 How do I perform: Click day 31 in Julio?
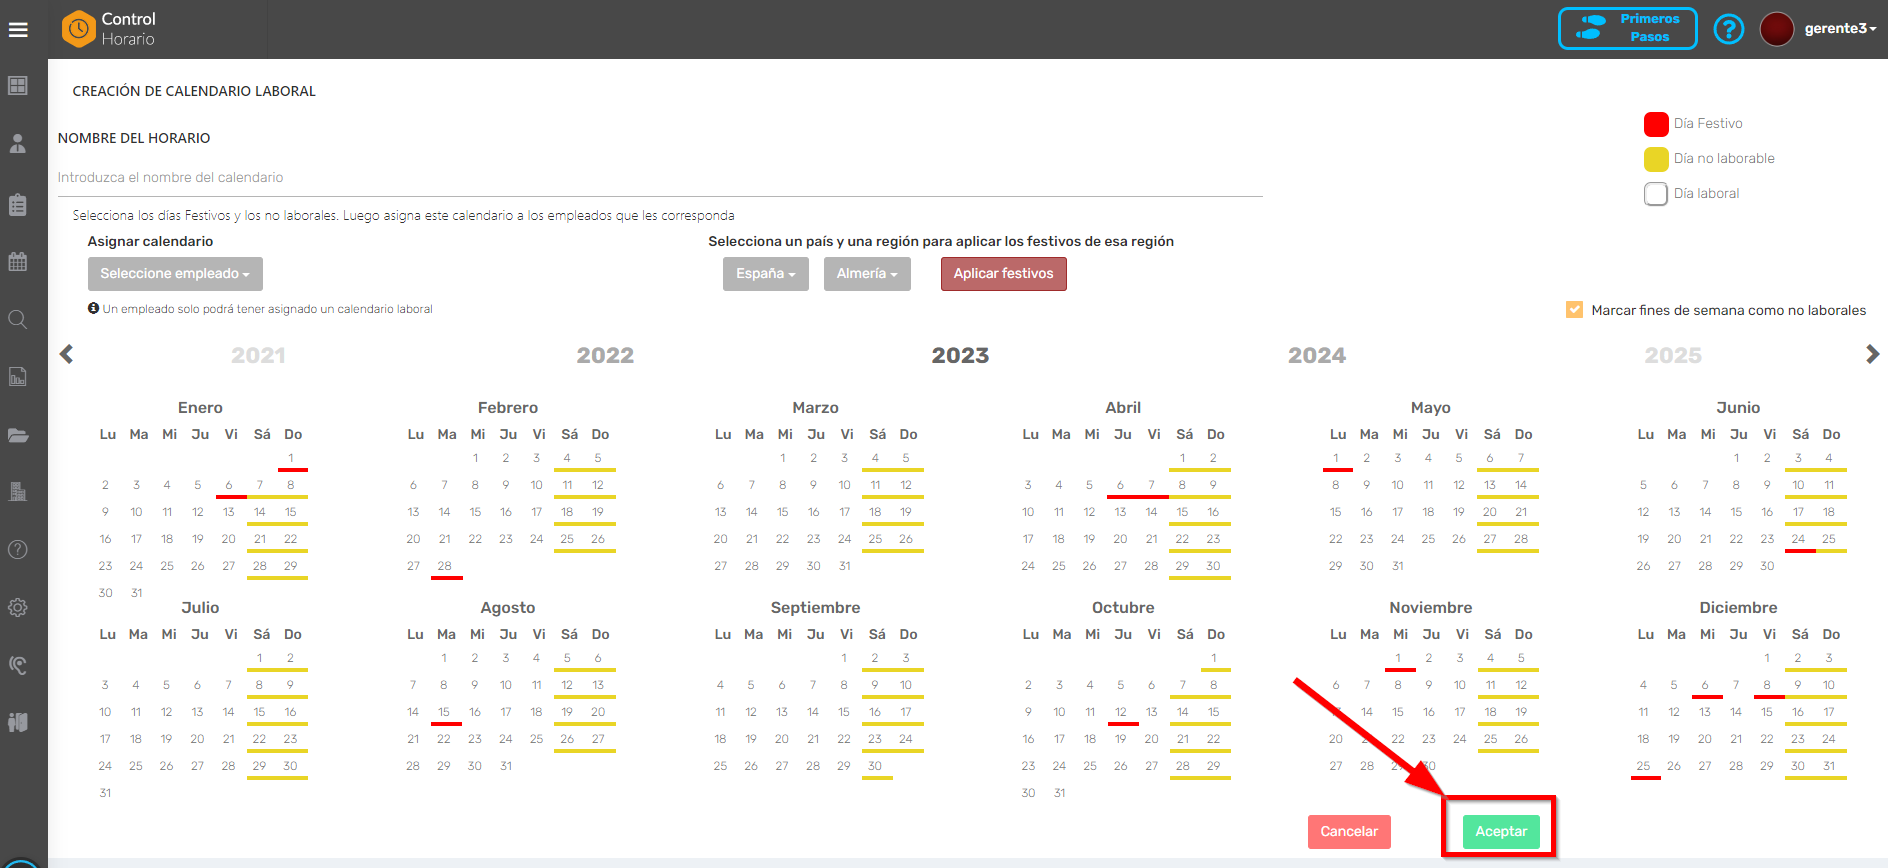pyautogui.click(x=105, y=793)
